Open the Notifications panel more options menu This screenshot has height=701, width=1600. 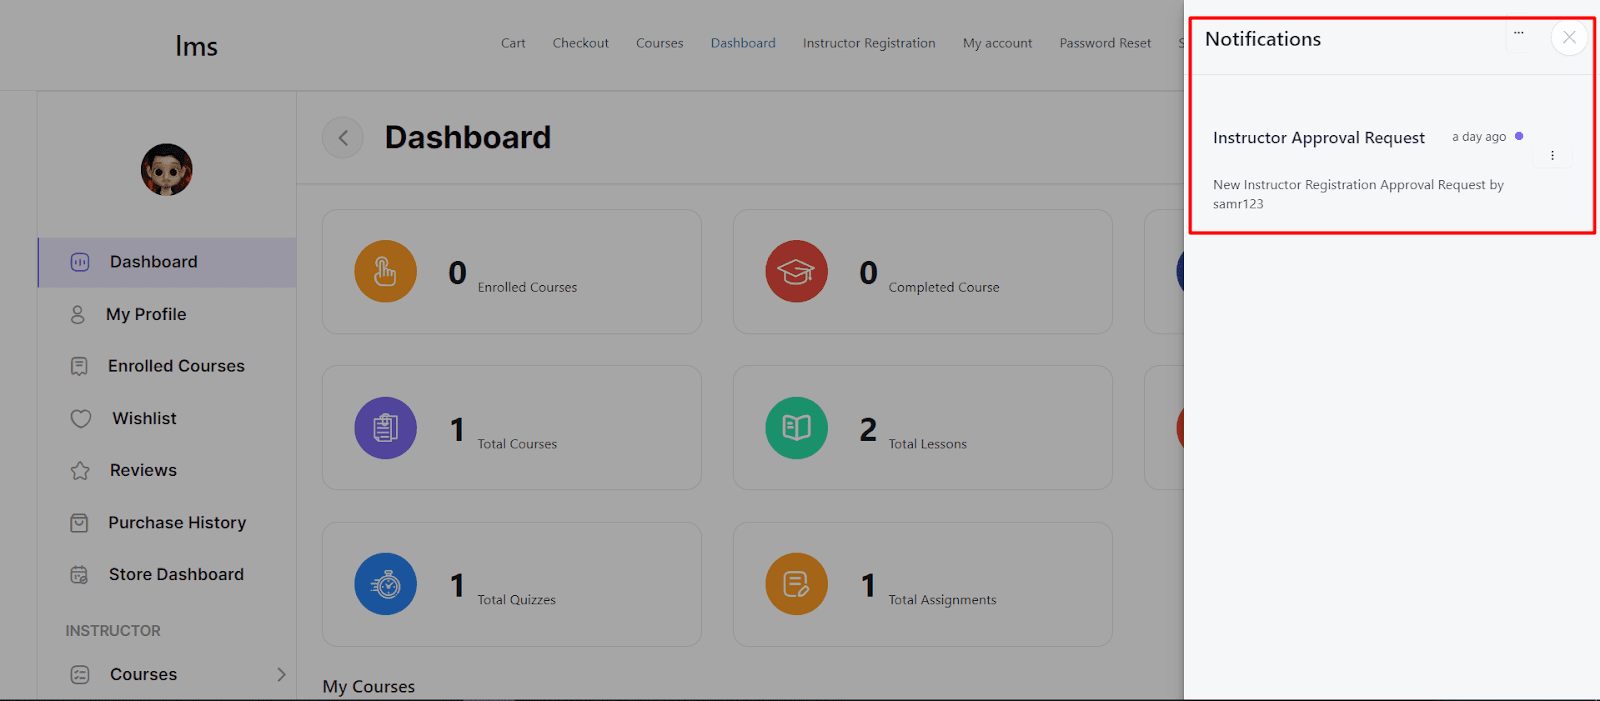pos(1518,34)
